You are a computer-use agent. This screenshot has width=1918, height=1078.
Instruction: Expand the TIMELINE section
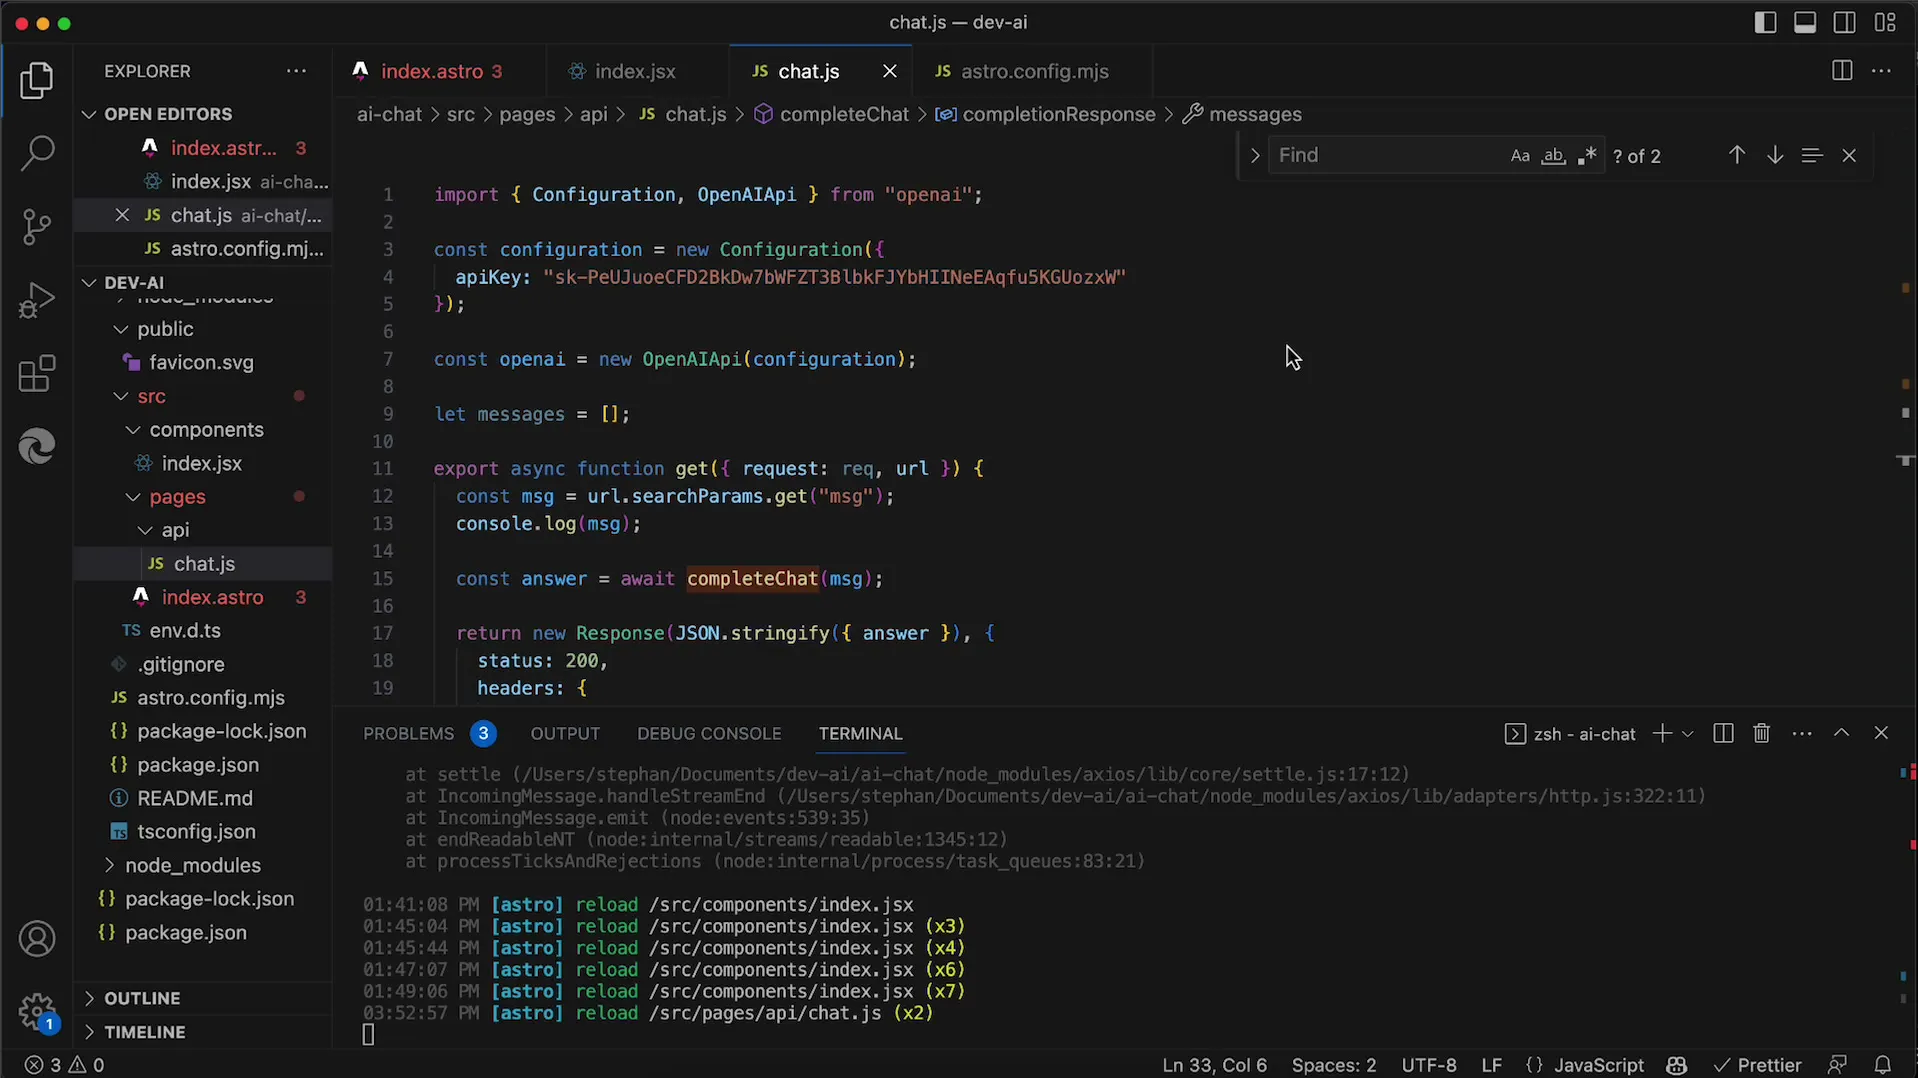click(x=145, y=1032)
